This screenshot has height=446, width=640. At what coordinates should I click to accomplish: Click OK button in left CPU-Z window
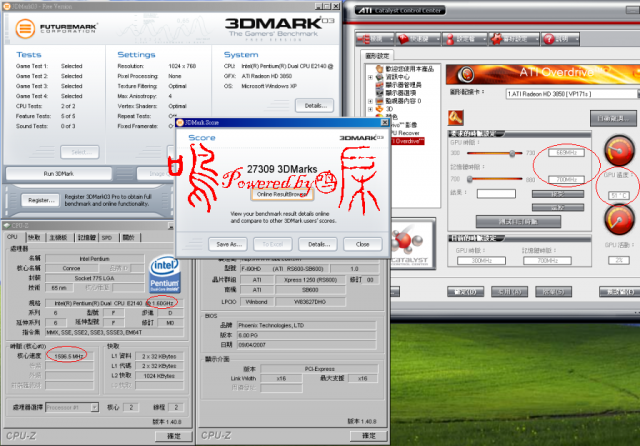(173, 436)
